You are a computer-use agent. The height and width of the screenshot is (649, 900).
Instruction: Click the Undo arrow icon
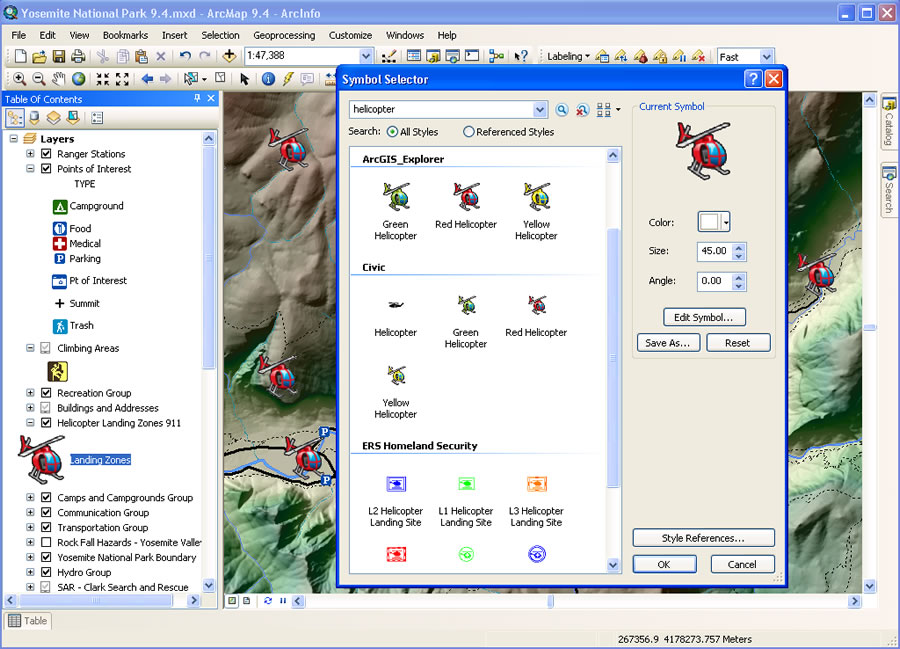[x=185, y=56]
